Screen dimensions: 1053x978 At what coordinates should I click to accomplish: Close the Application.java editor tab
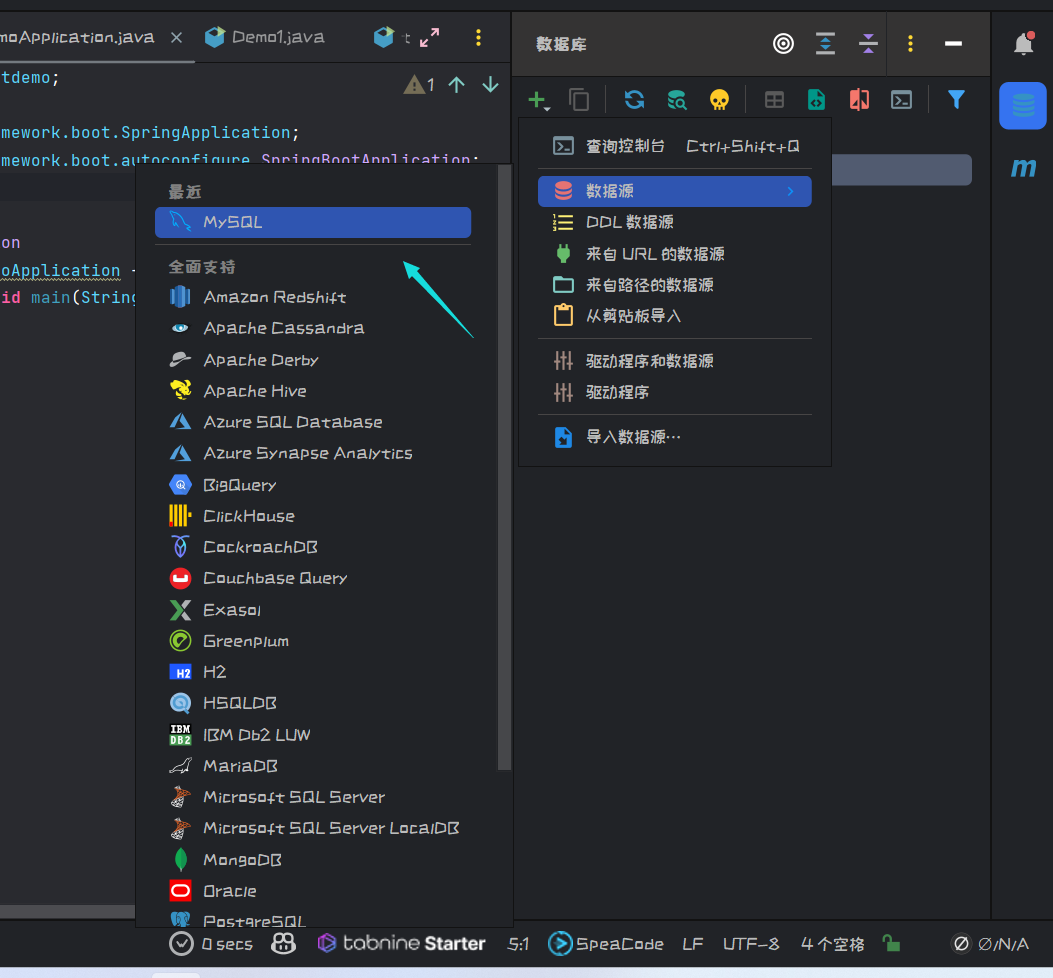(177, 38)
